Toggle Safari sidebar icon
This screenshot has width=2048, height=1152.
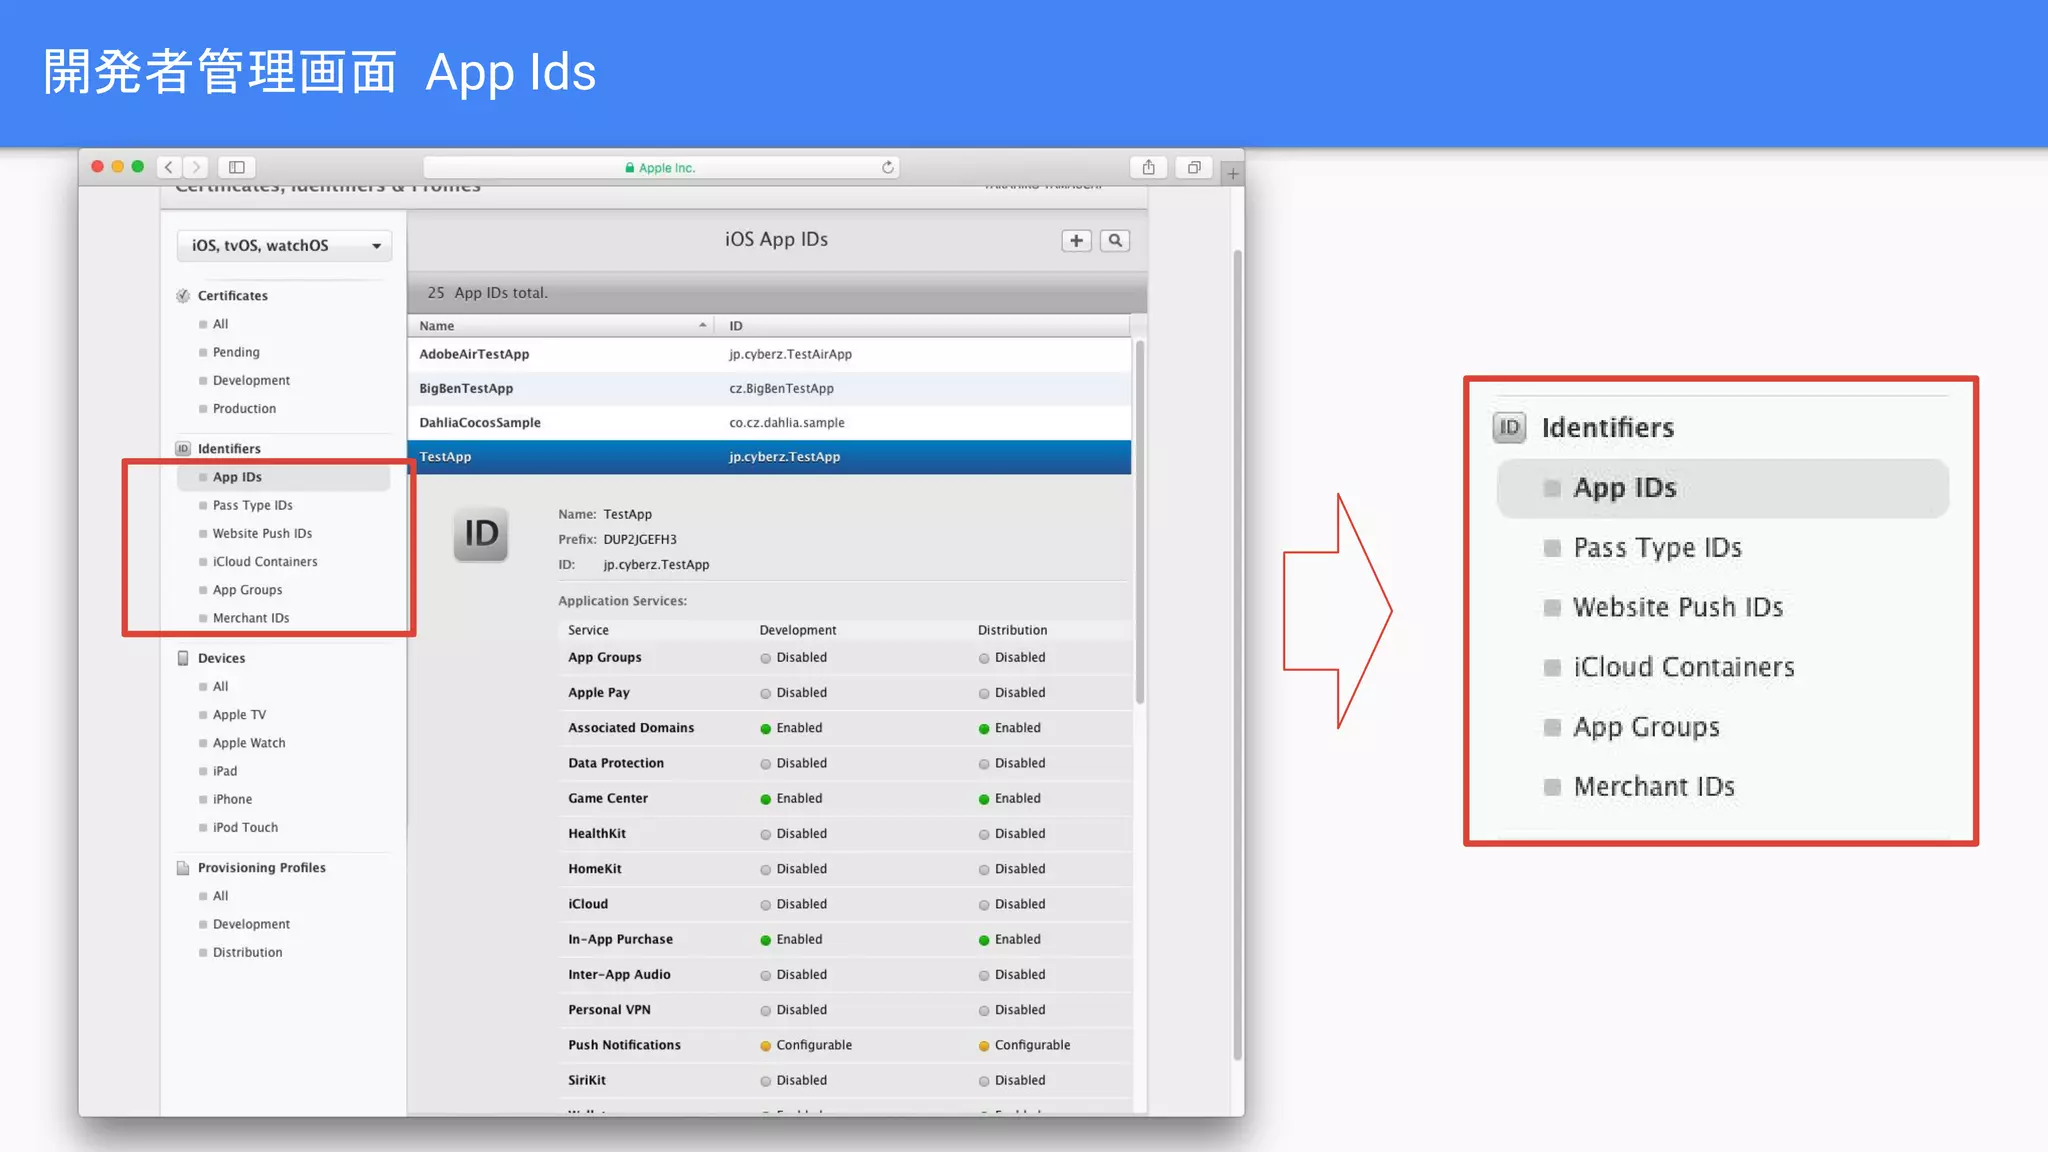(x=237, y=167)
